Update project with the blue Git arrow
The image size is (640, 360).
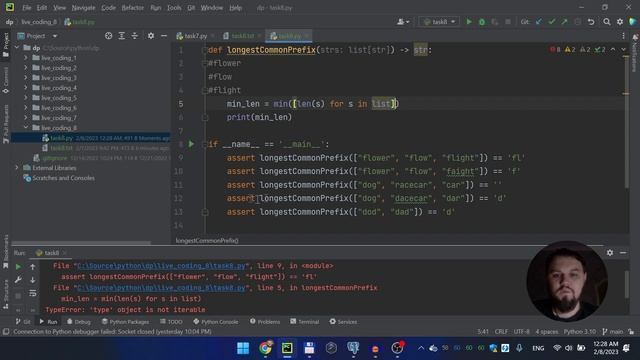[539, 22]
